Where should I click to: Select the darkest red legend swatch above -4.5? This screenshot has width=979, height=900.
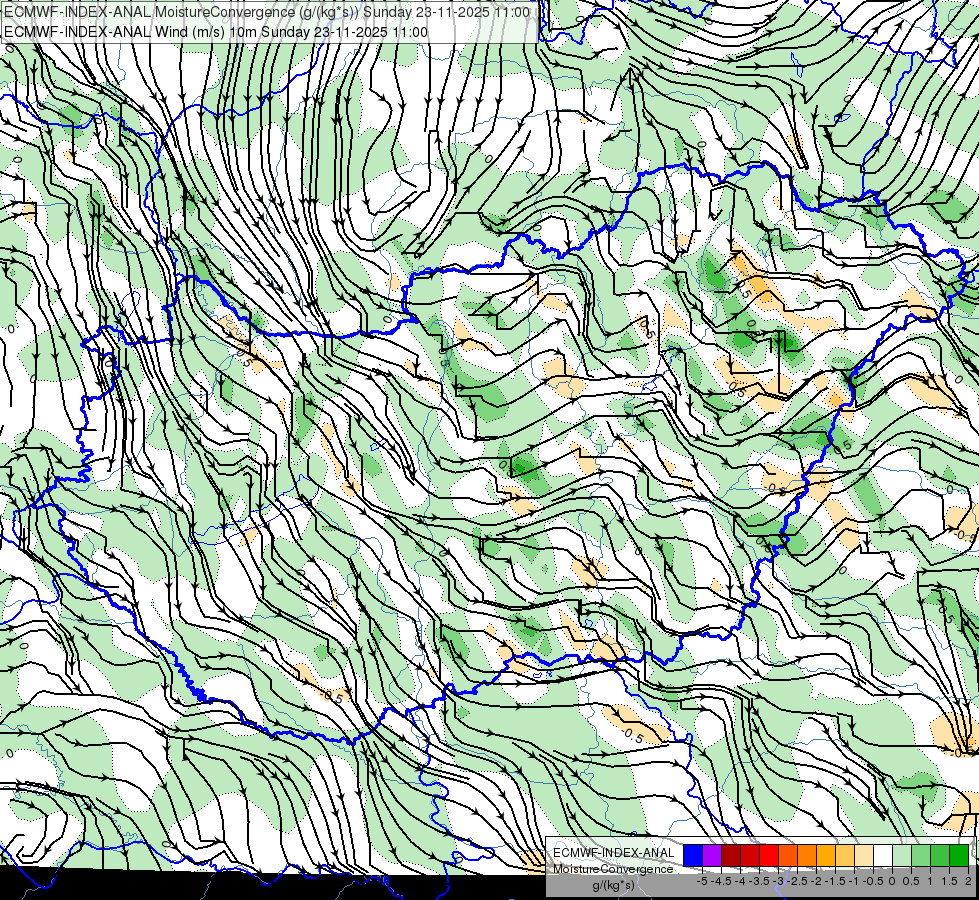coord(731,856)
